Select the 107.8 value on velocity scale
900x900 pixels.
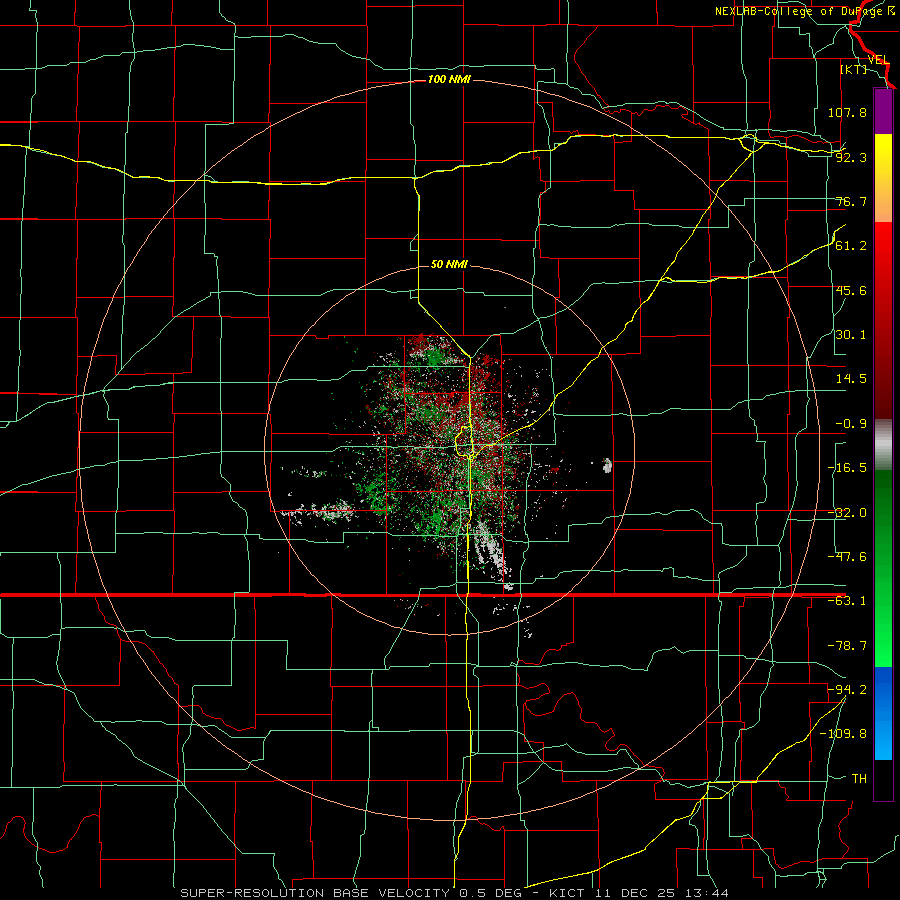click(847, 112)
